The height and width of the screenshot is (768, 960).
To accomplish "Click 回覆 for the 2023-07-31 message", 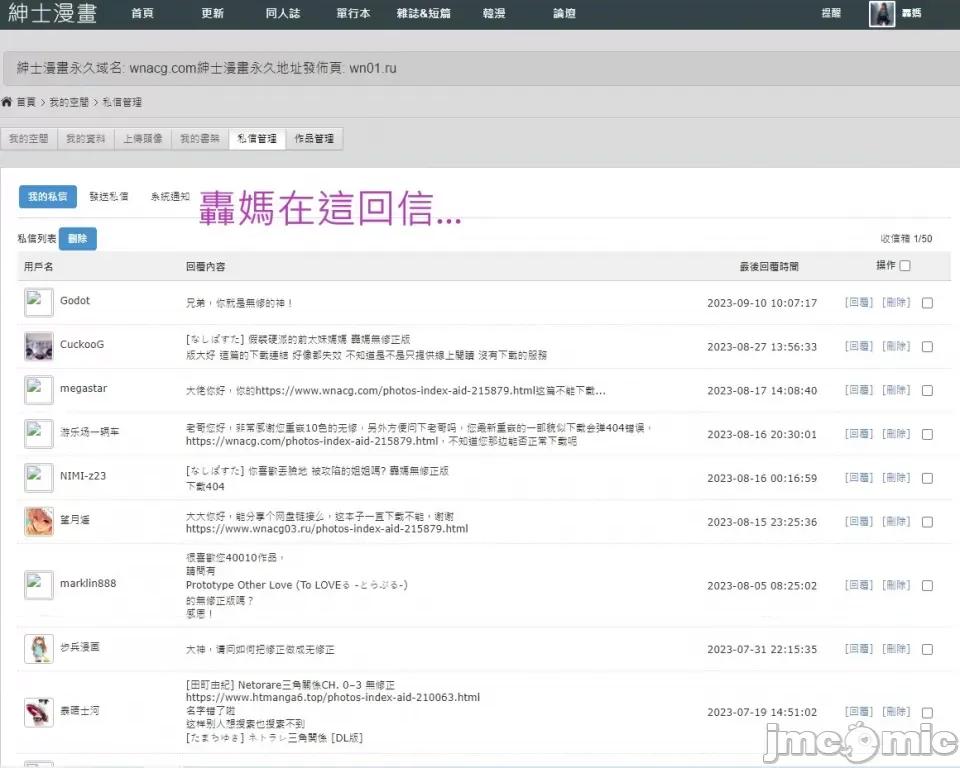I will point(858,649).
